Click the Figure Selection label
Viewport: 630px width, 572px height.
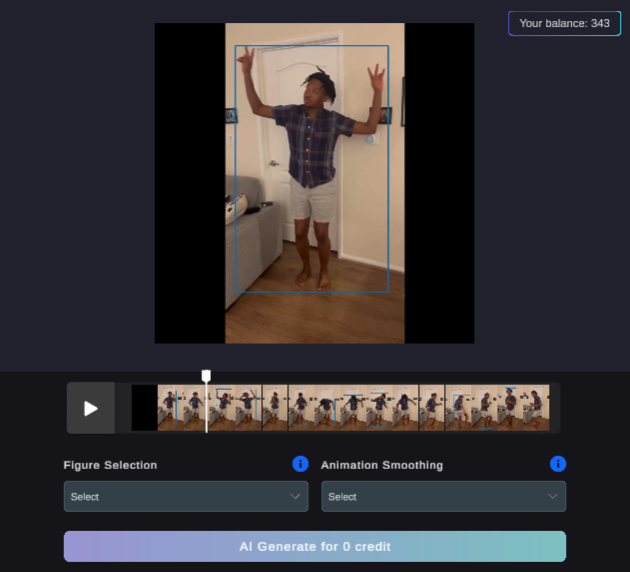110,465
